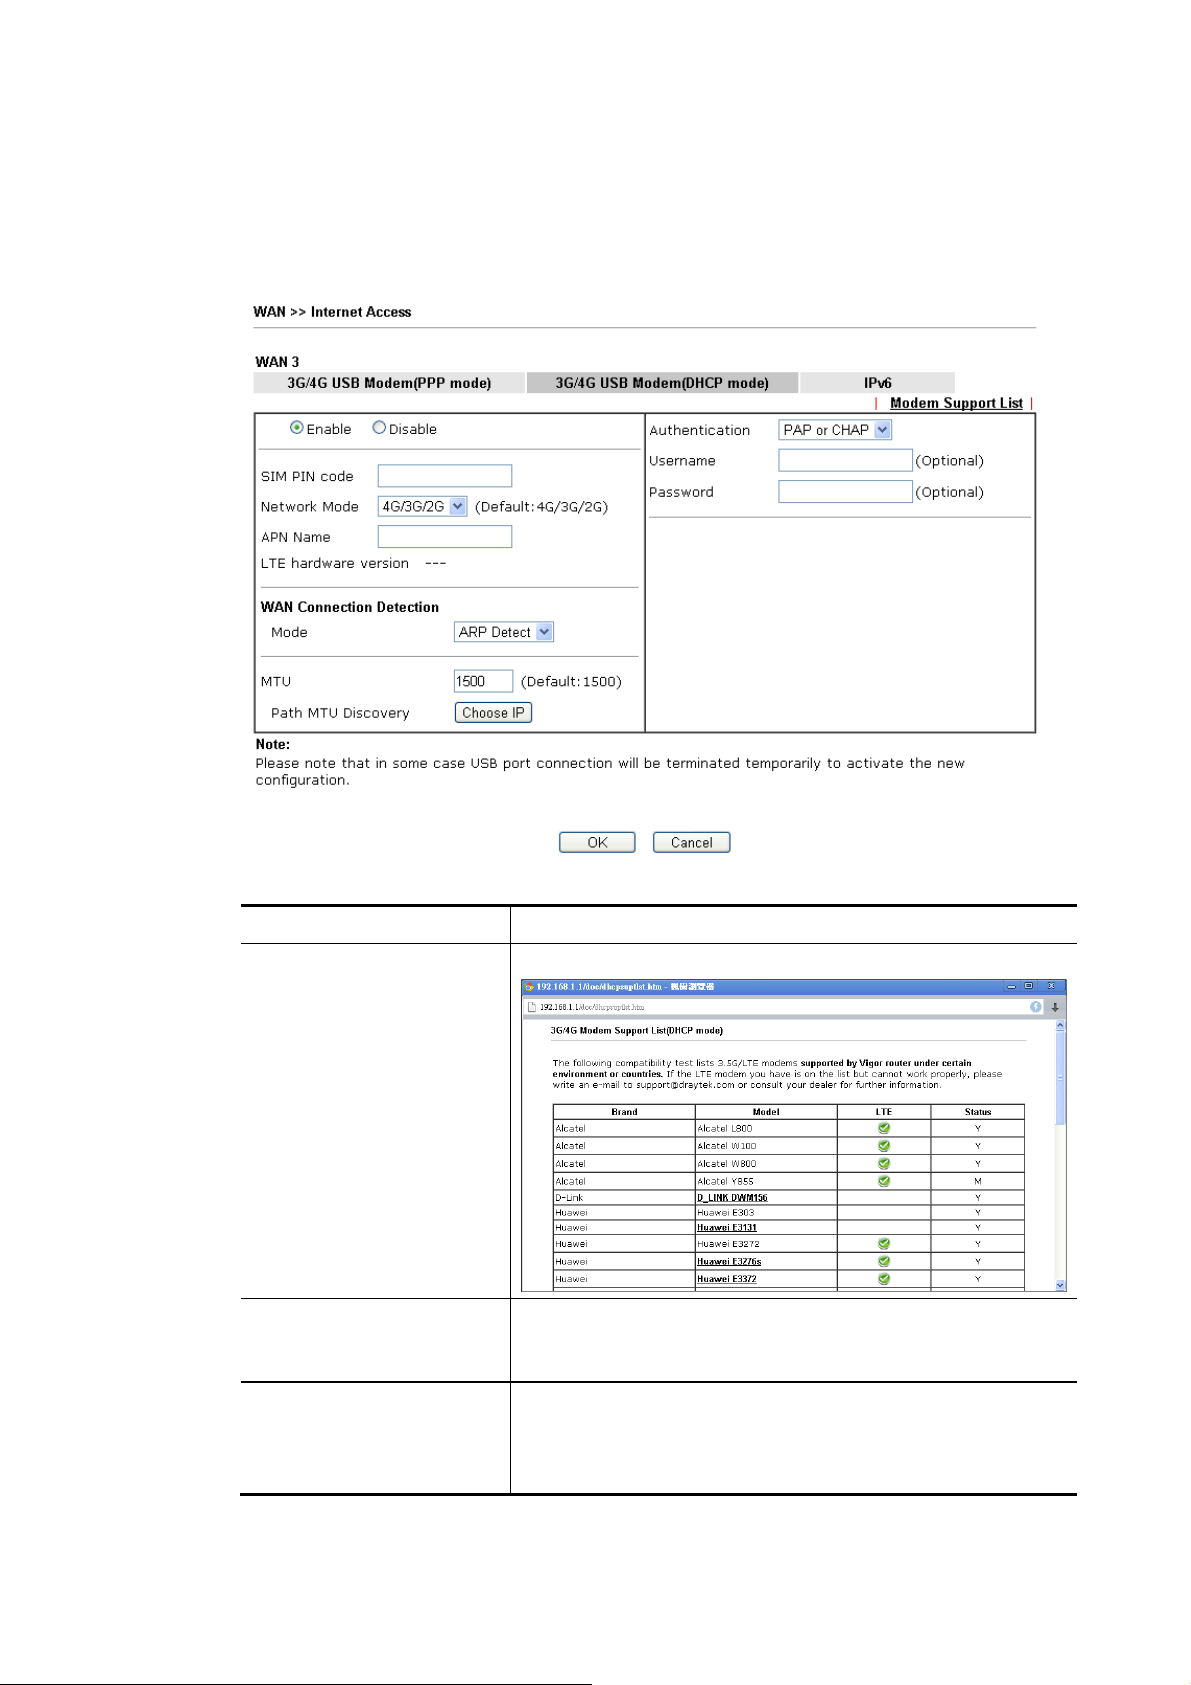The width and height of the screenshot is (1191, 1685).
Task: Click the blue circular icon in popup address bar
Action: click(1036, 1007)
